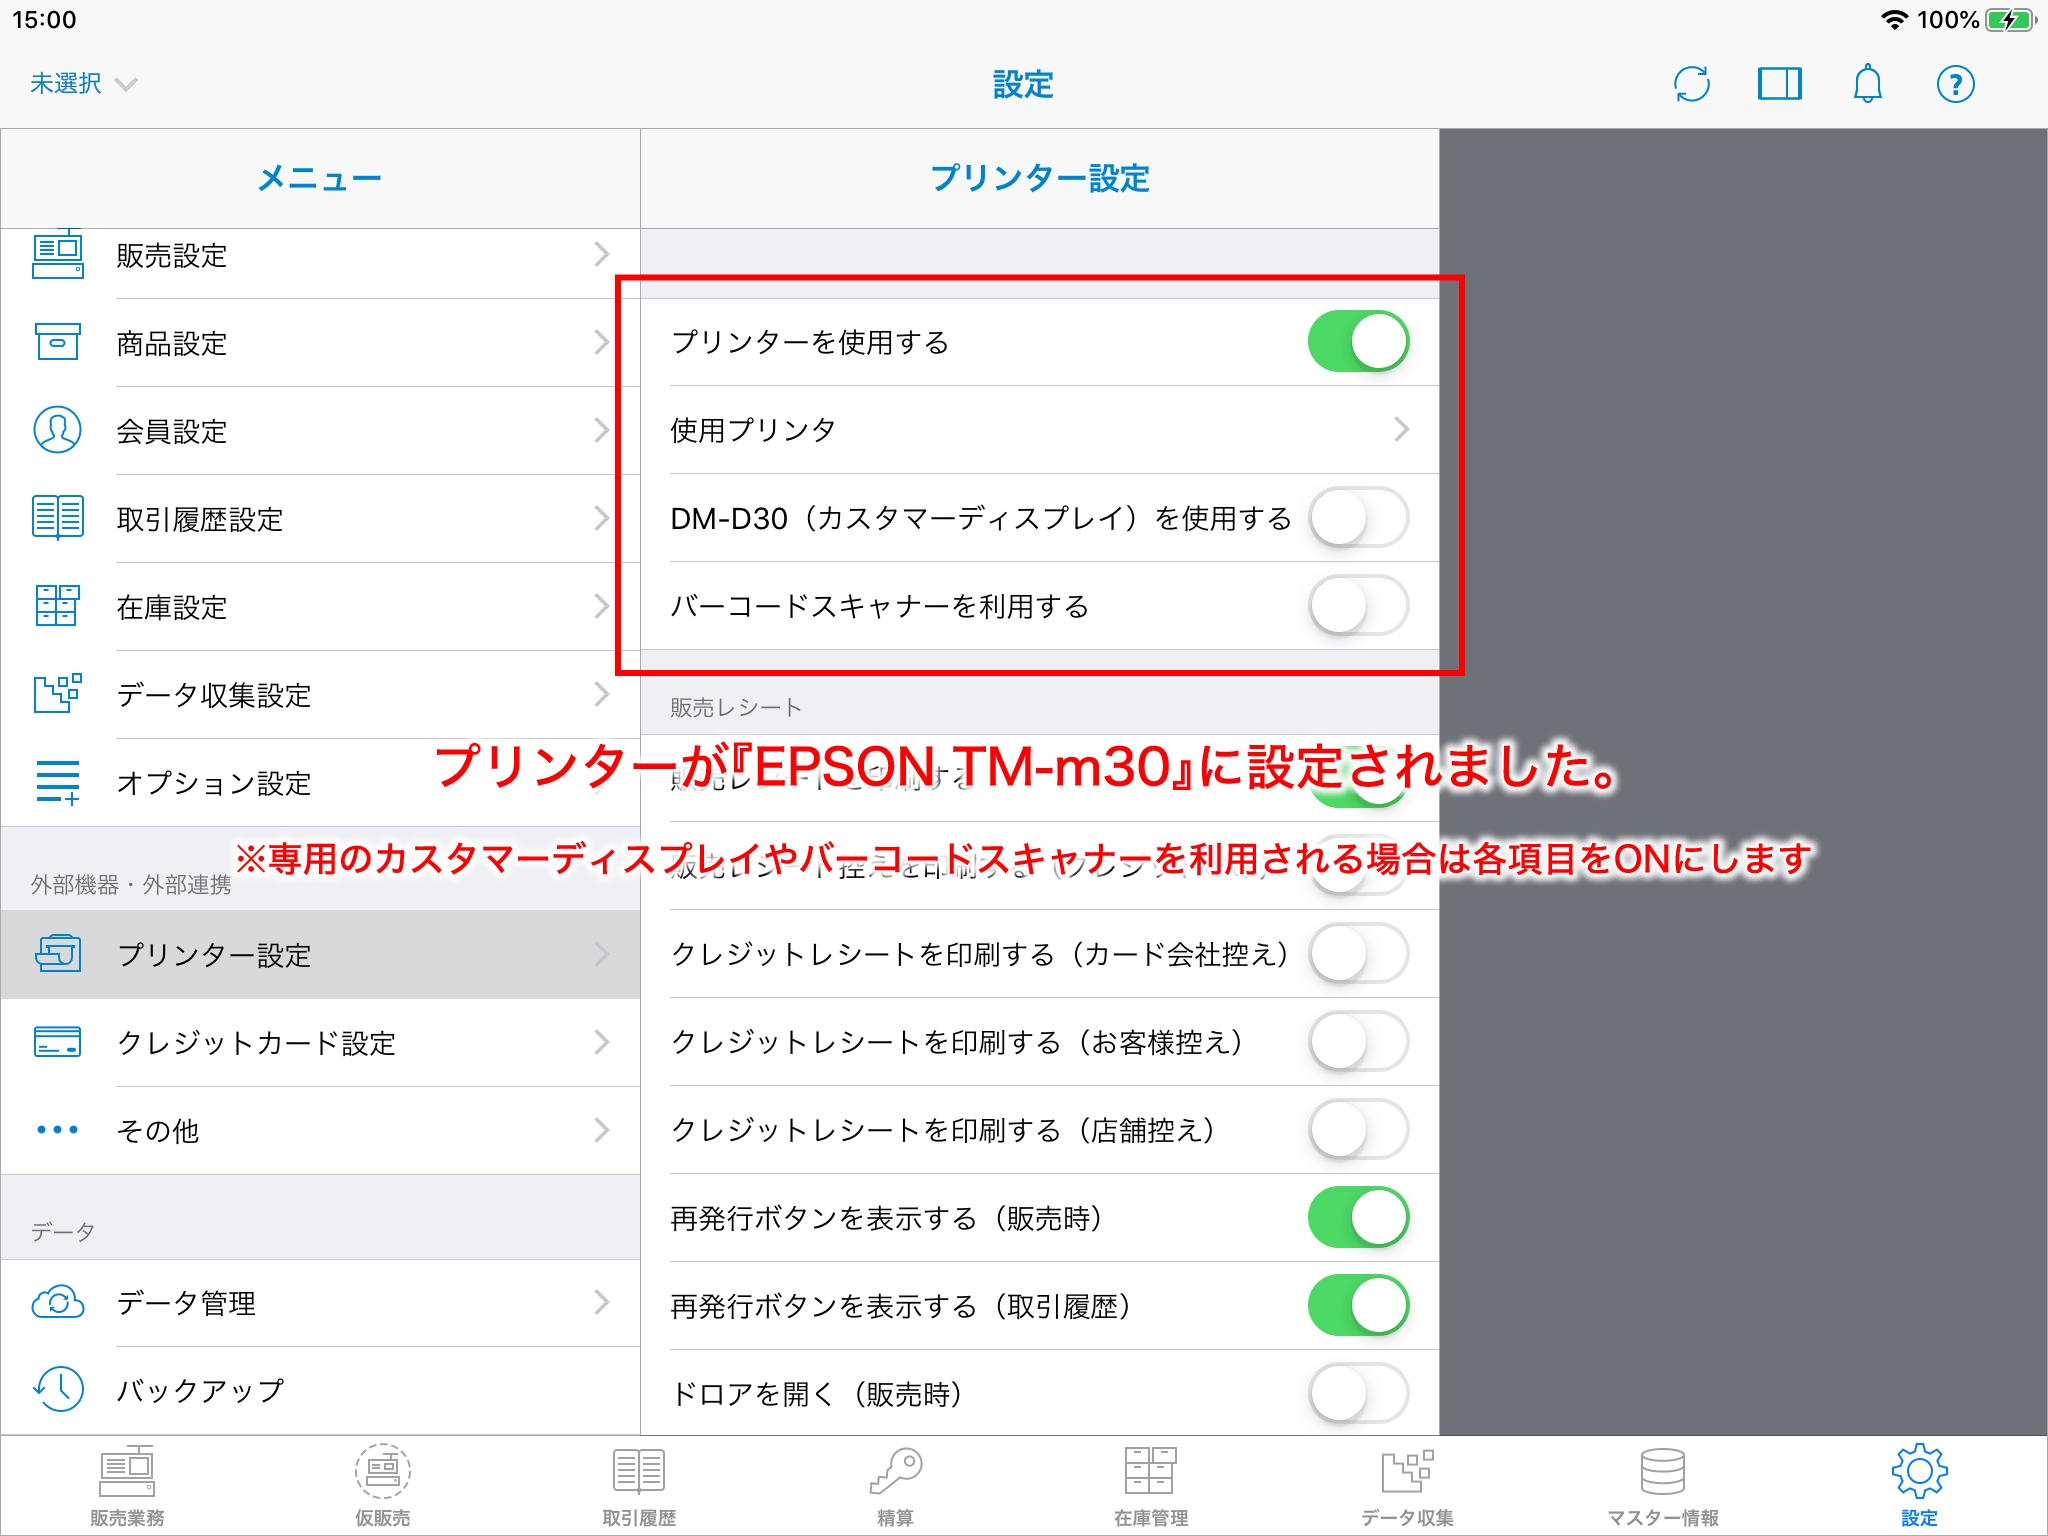
Task: Open the 未選択 store dropdown
Action: (x=83, y=84)
